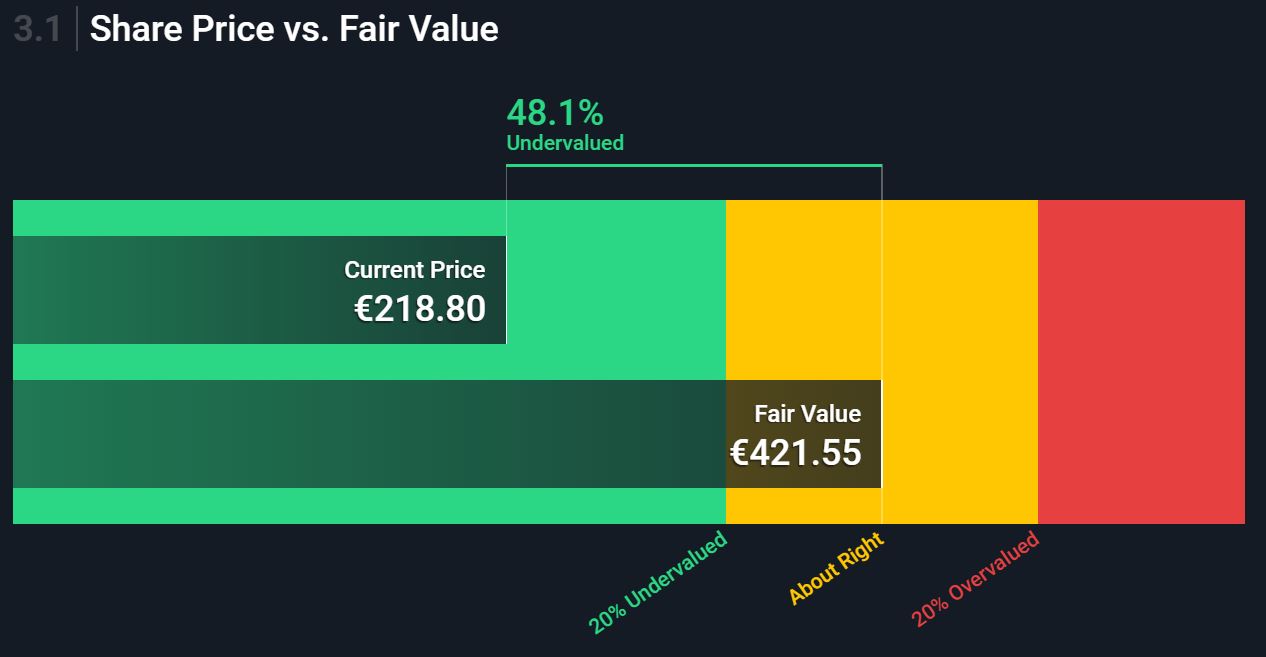Select the Current Price label text
The image size is (1266, 657).
point(414,270)
